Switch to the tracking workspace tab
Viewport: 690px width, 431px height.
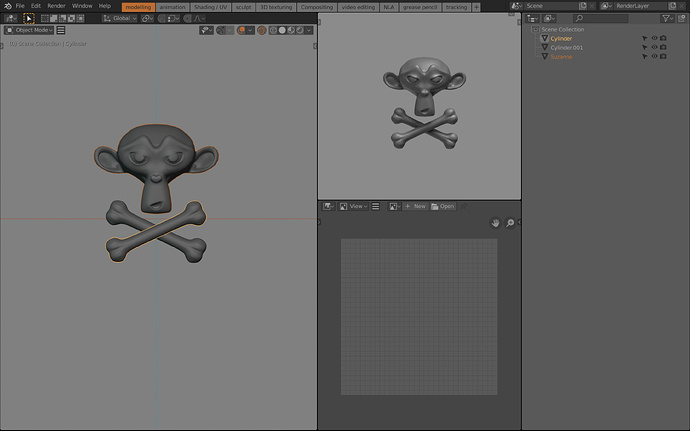click(x=456, y=7)
